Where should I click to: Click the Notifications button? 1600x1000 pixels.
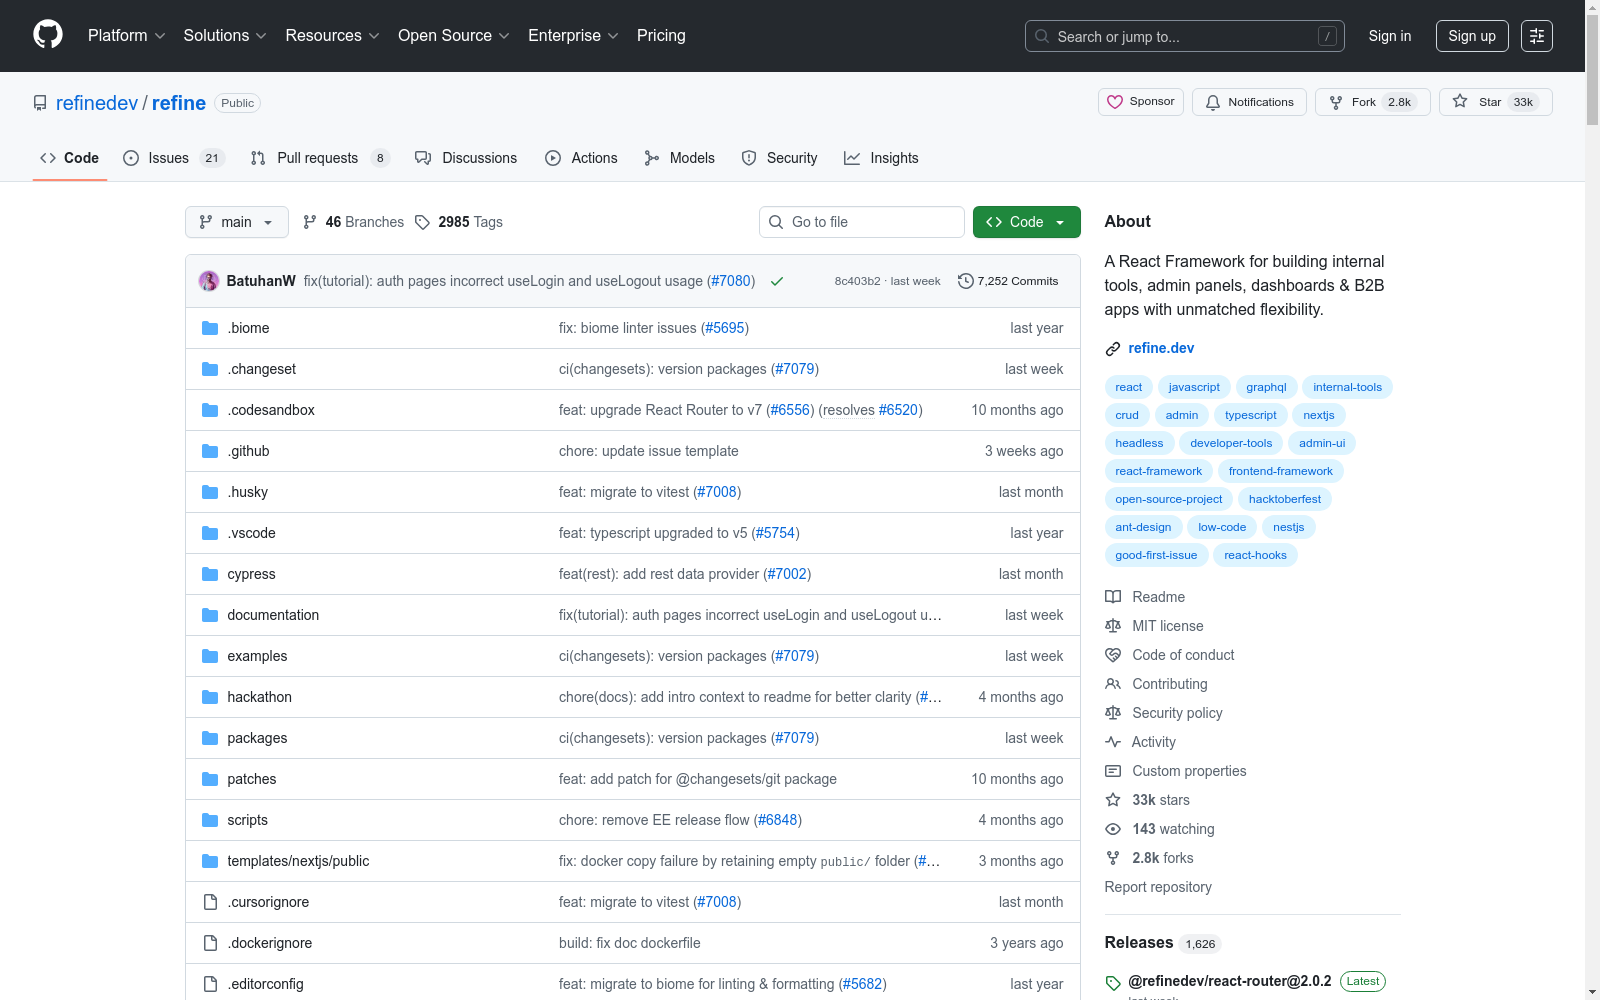1249,102
